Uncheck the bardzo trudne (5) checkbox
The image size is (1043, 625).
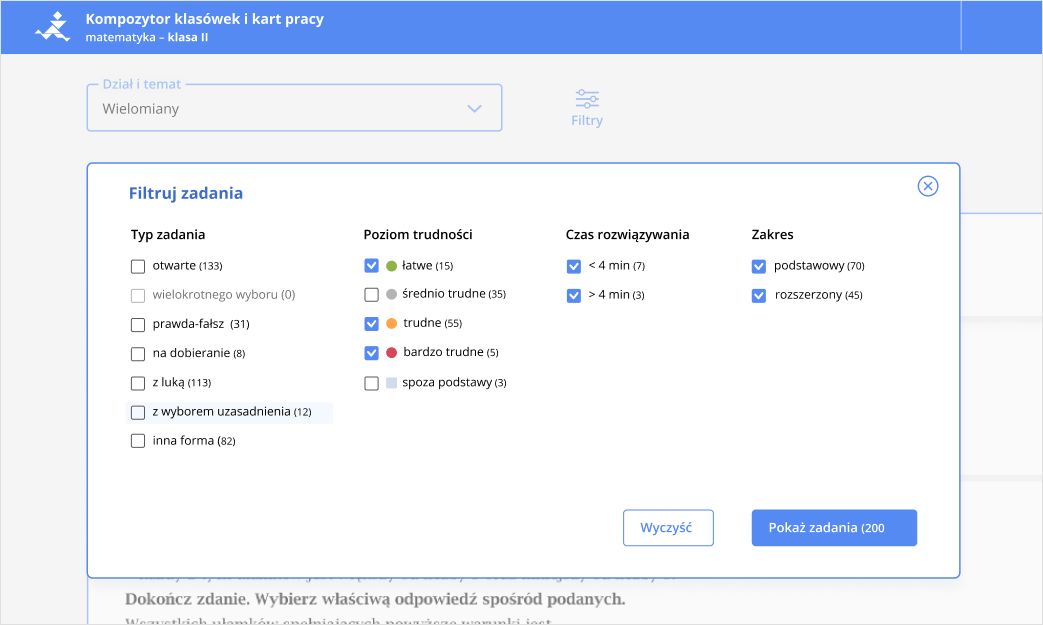(371, 353)
